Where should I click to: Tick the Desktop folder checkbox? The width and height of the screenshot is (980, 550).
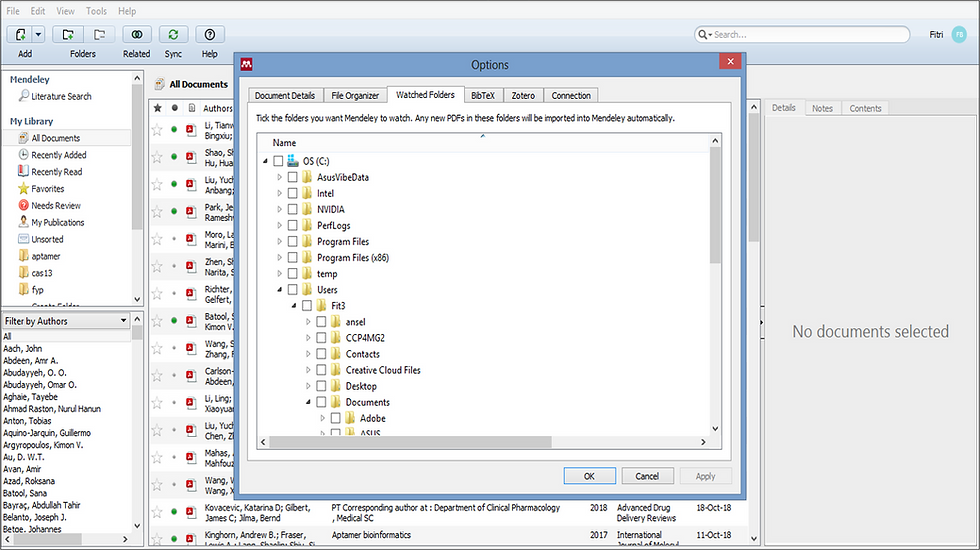point(321,386)
